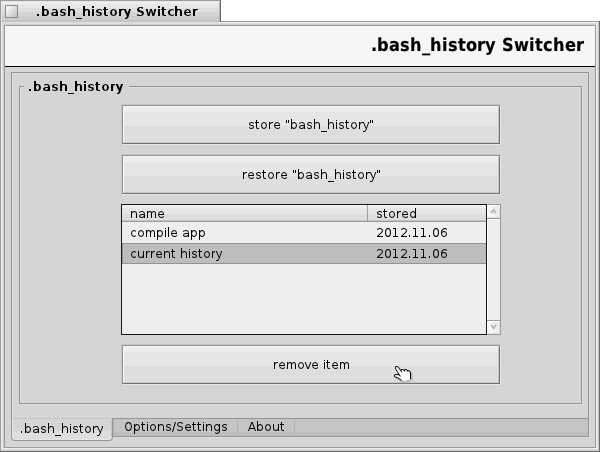Click the ".bash_history Switcher" window title tab
Screen dimensions: 600x452
(x=118, y=12)
